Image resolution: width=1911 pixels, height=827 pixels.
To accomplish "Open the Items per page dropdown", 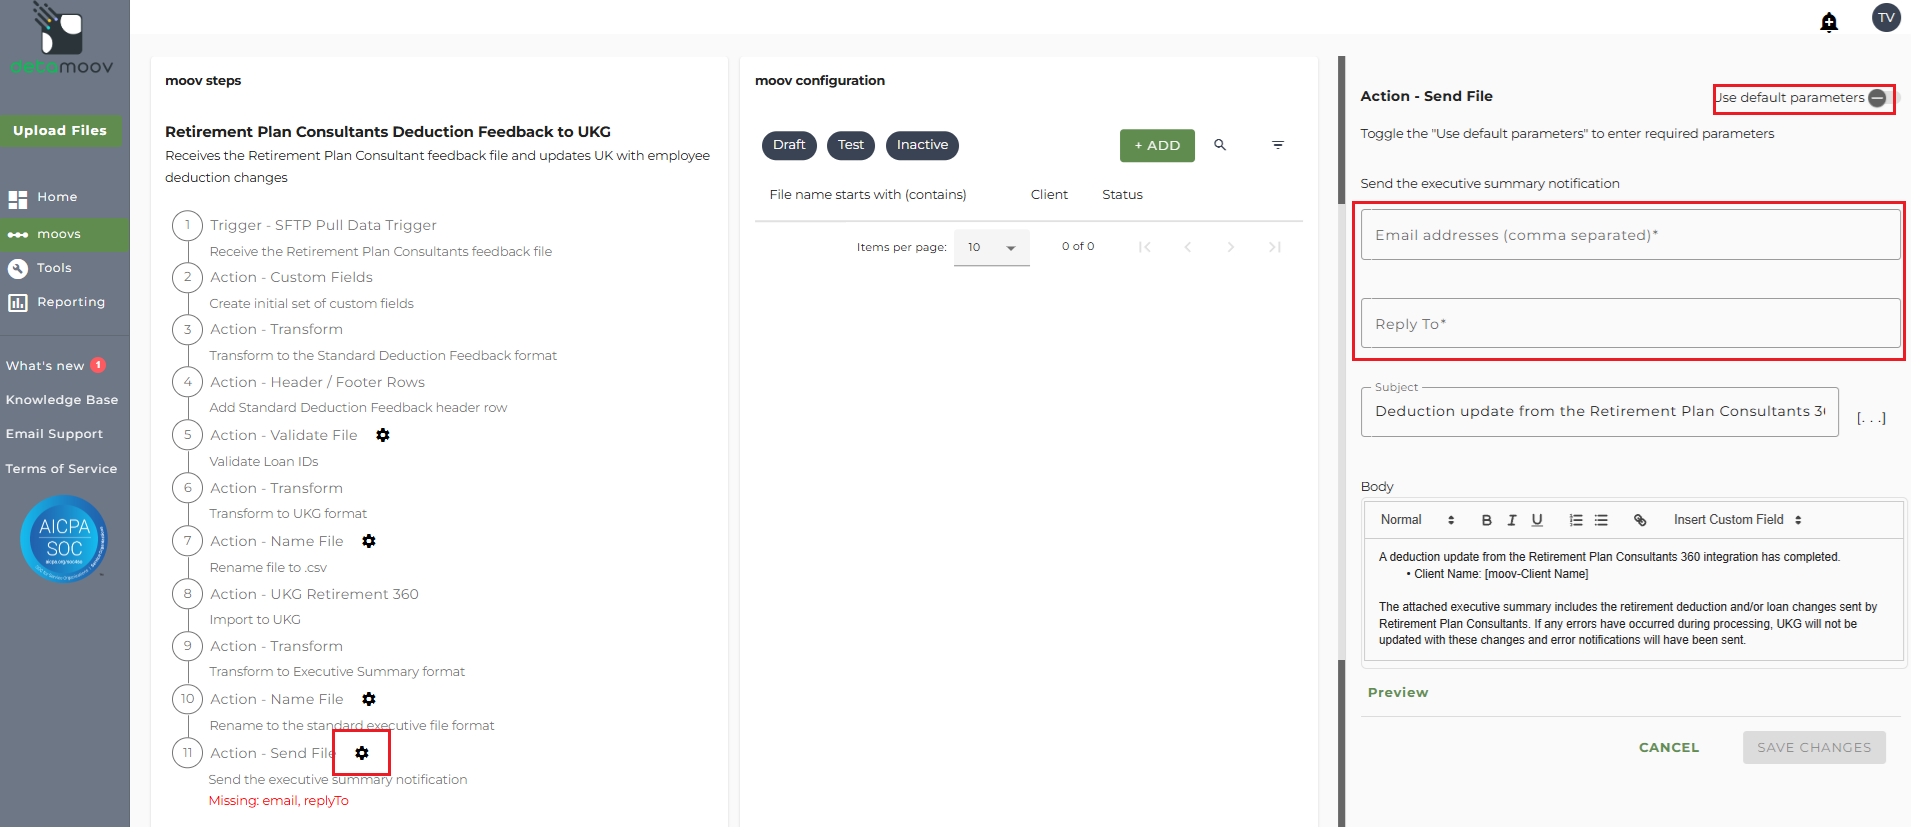I will (991, 247).
